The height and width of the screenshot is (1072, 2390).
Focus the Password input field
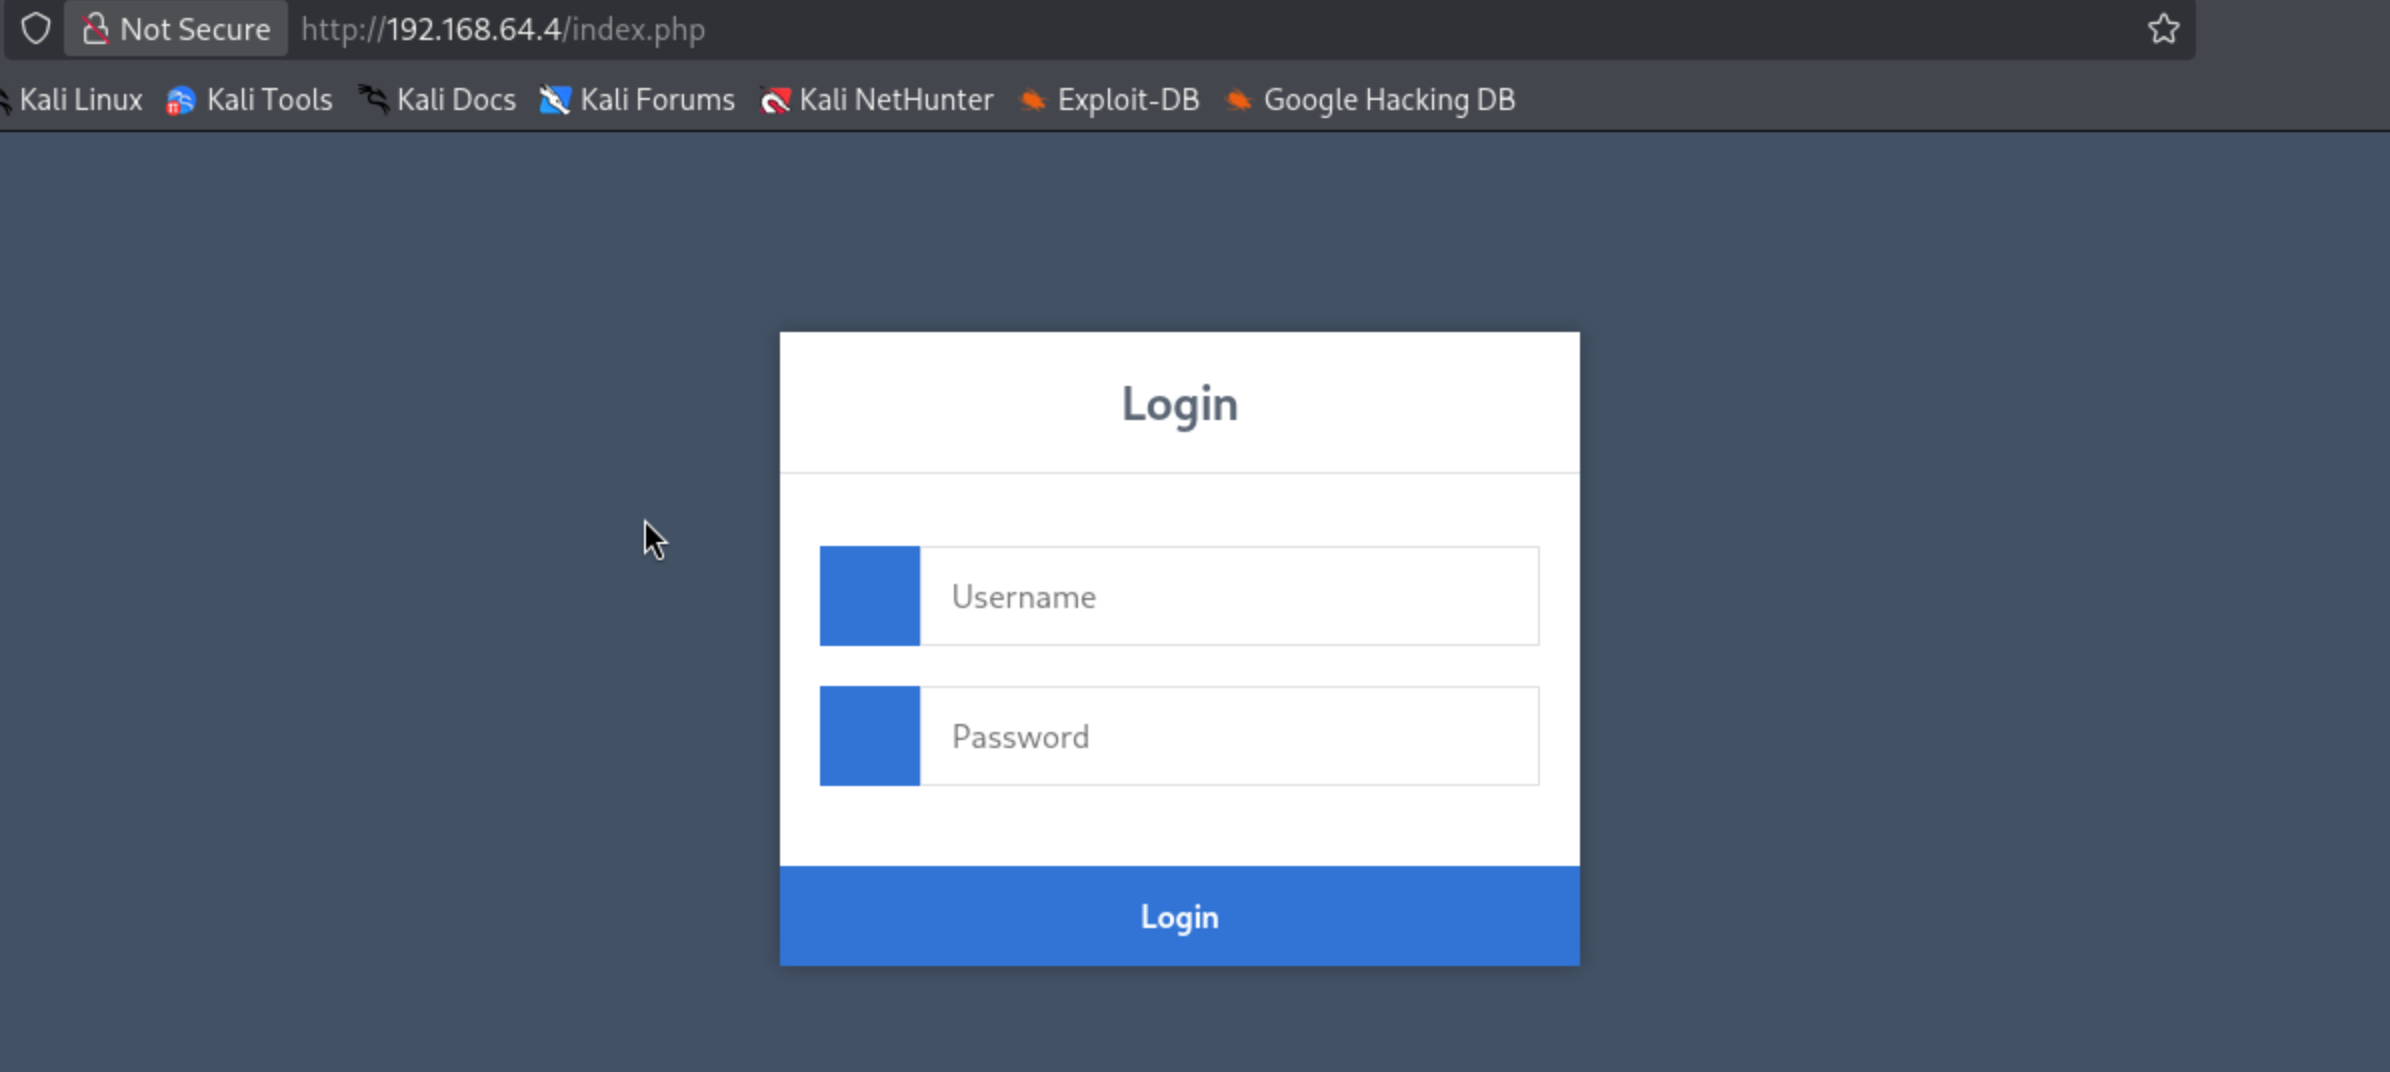1229,736
